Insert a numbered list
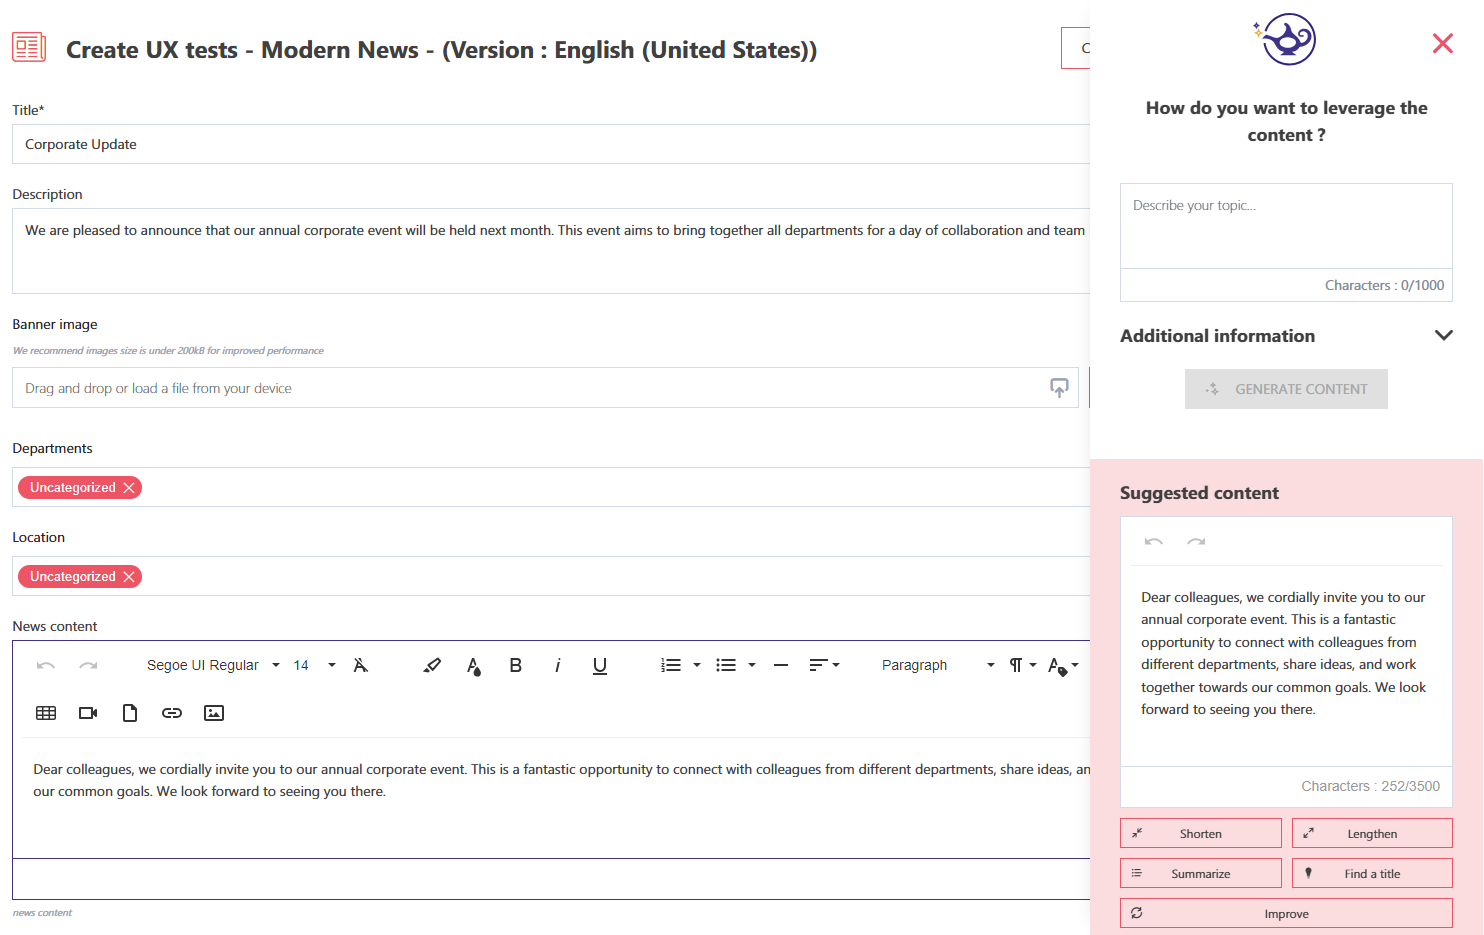Viewport: 1484px width, 935px height. [671, 665]
